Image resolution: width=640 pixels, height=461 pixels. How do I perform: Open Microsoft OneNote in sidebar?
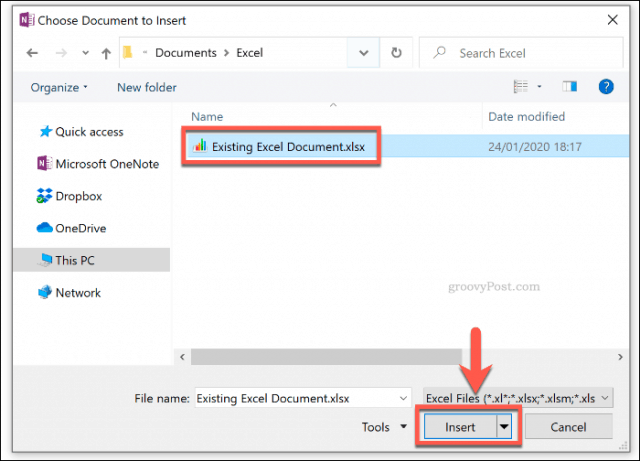pos(107,164)
